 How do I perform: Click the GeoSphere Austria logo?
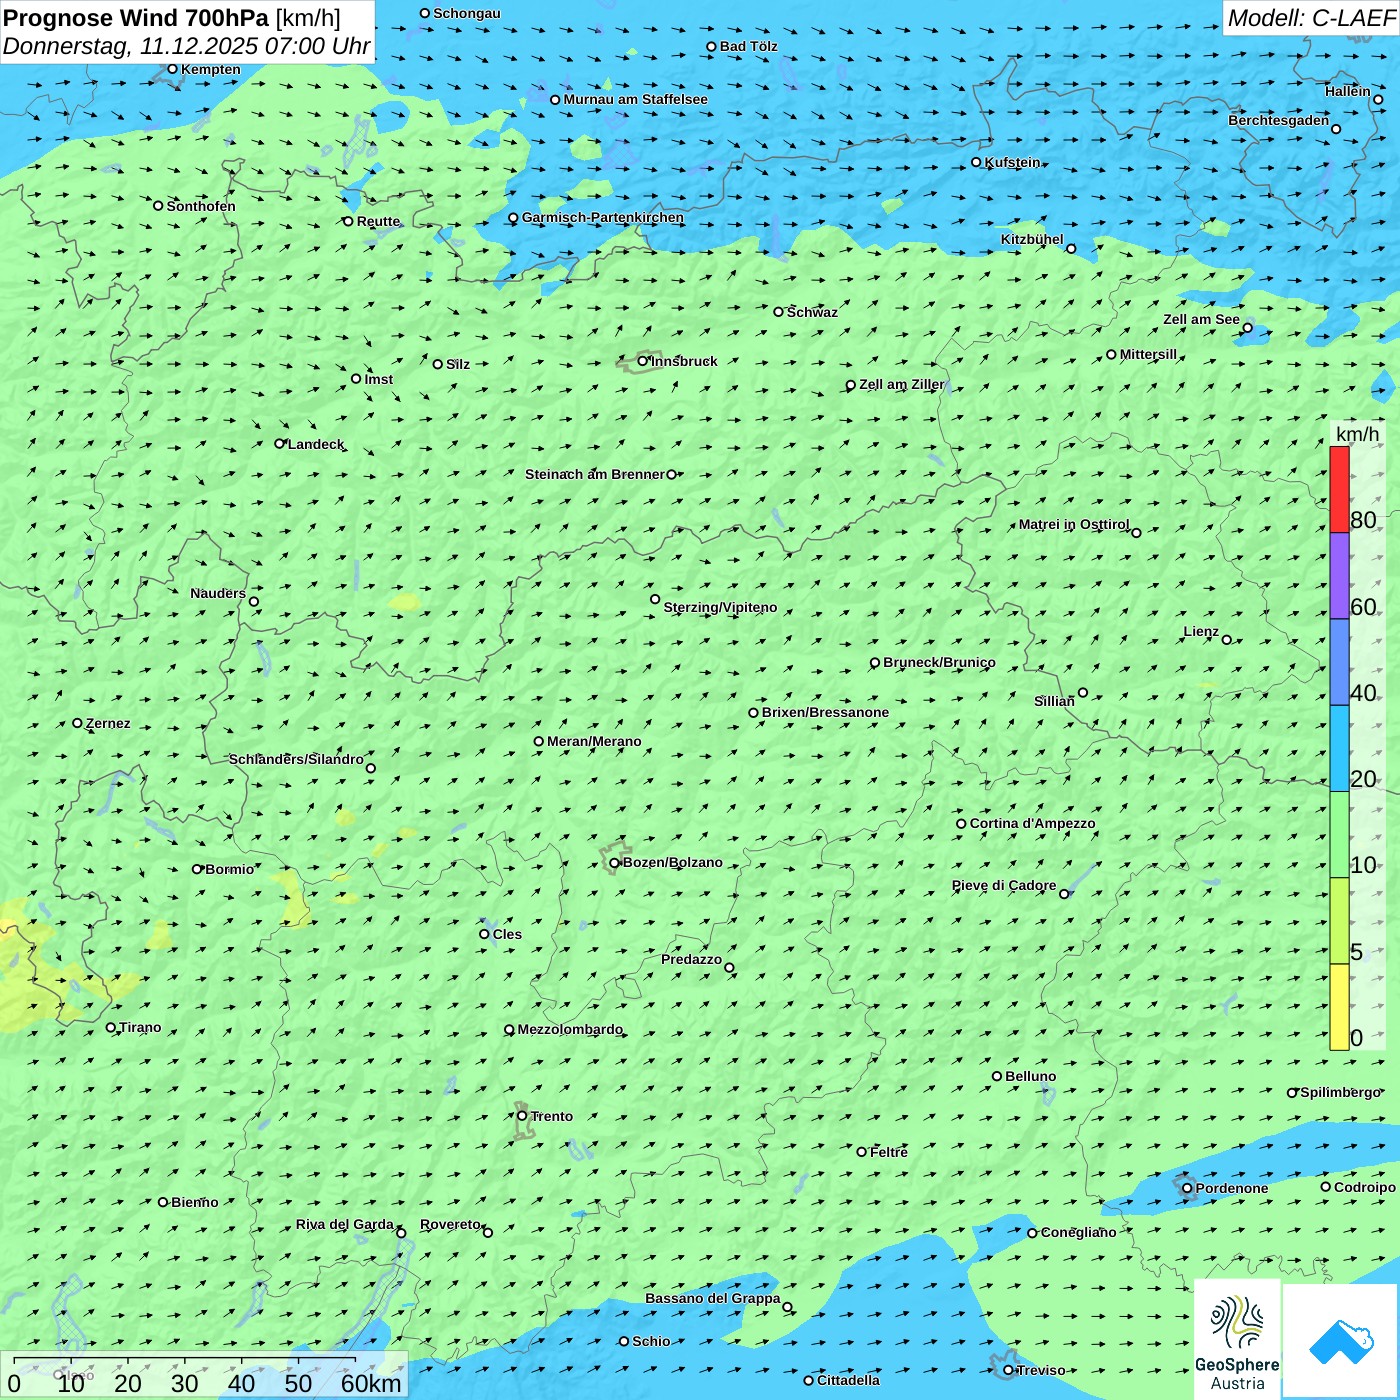tap(1237, 1339)
